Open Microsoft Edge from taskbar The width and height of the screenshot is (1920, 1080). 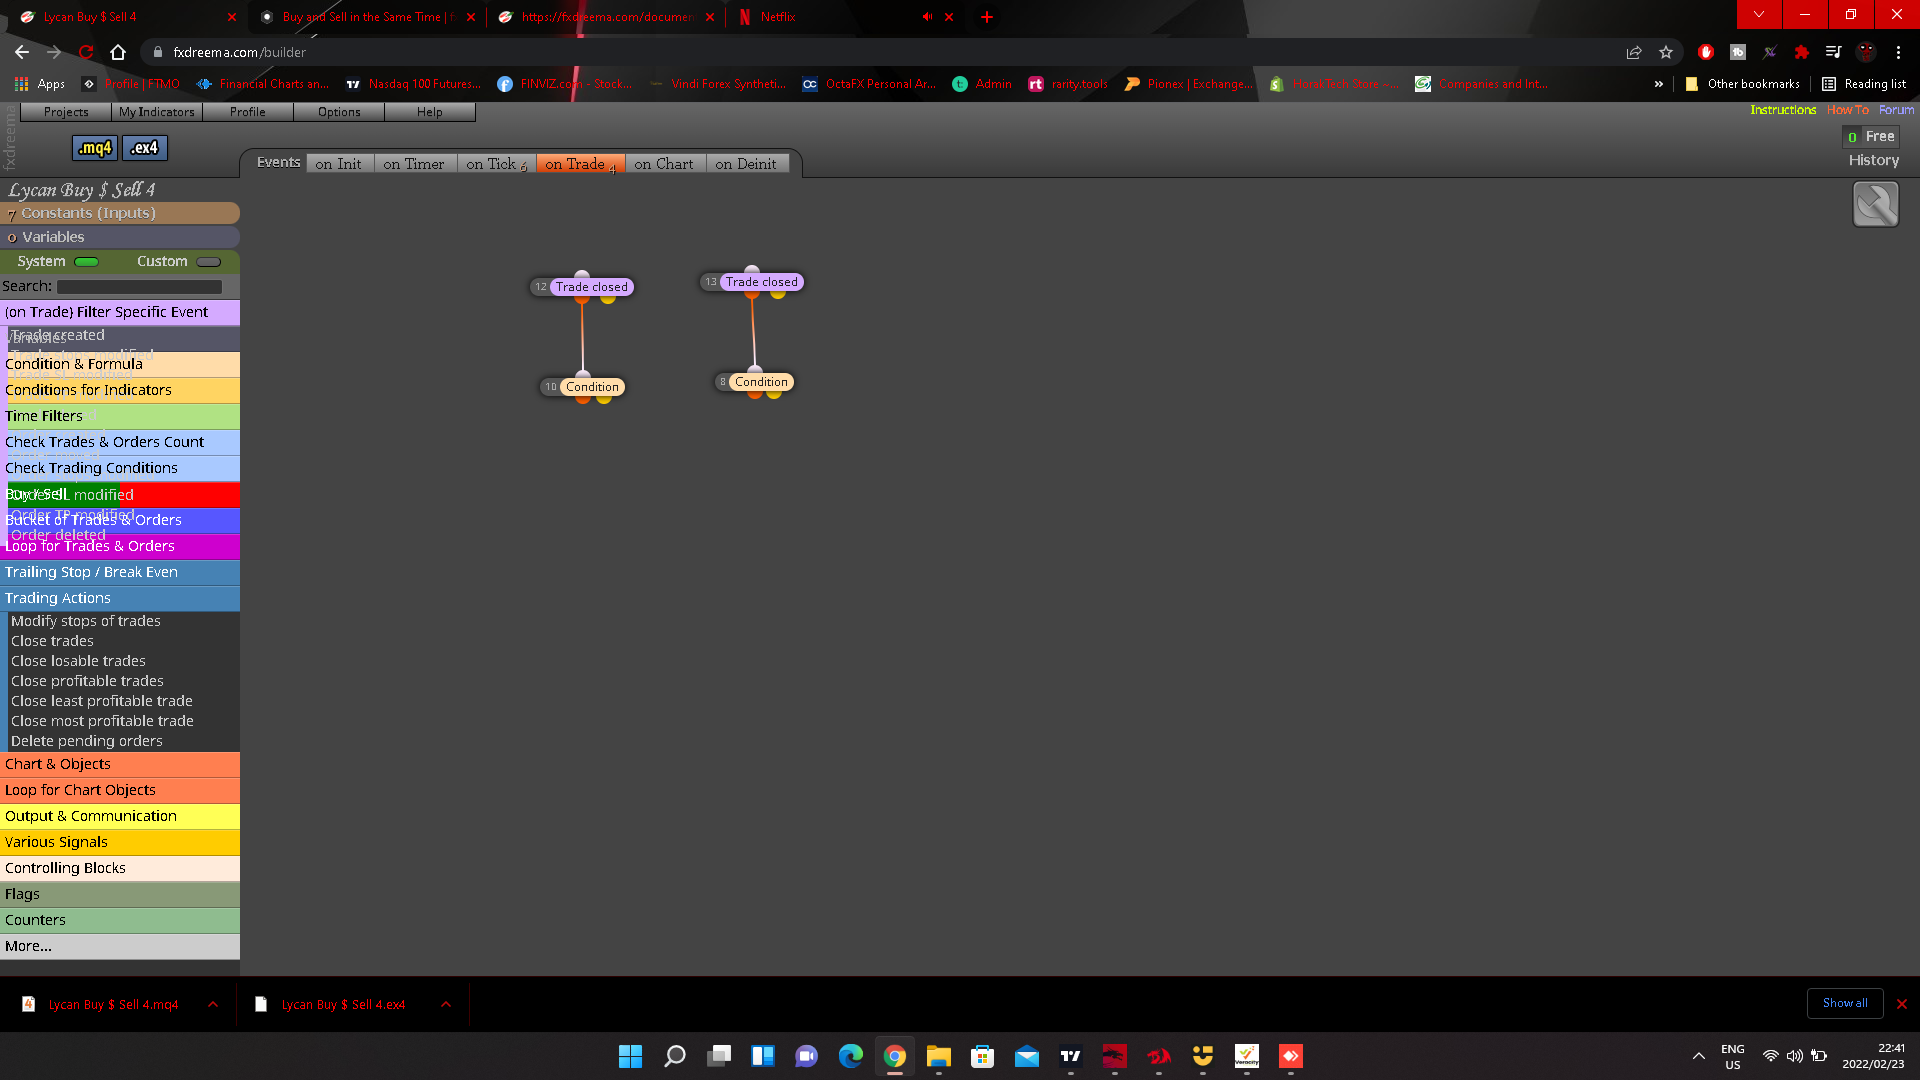tap(851, 1056)
